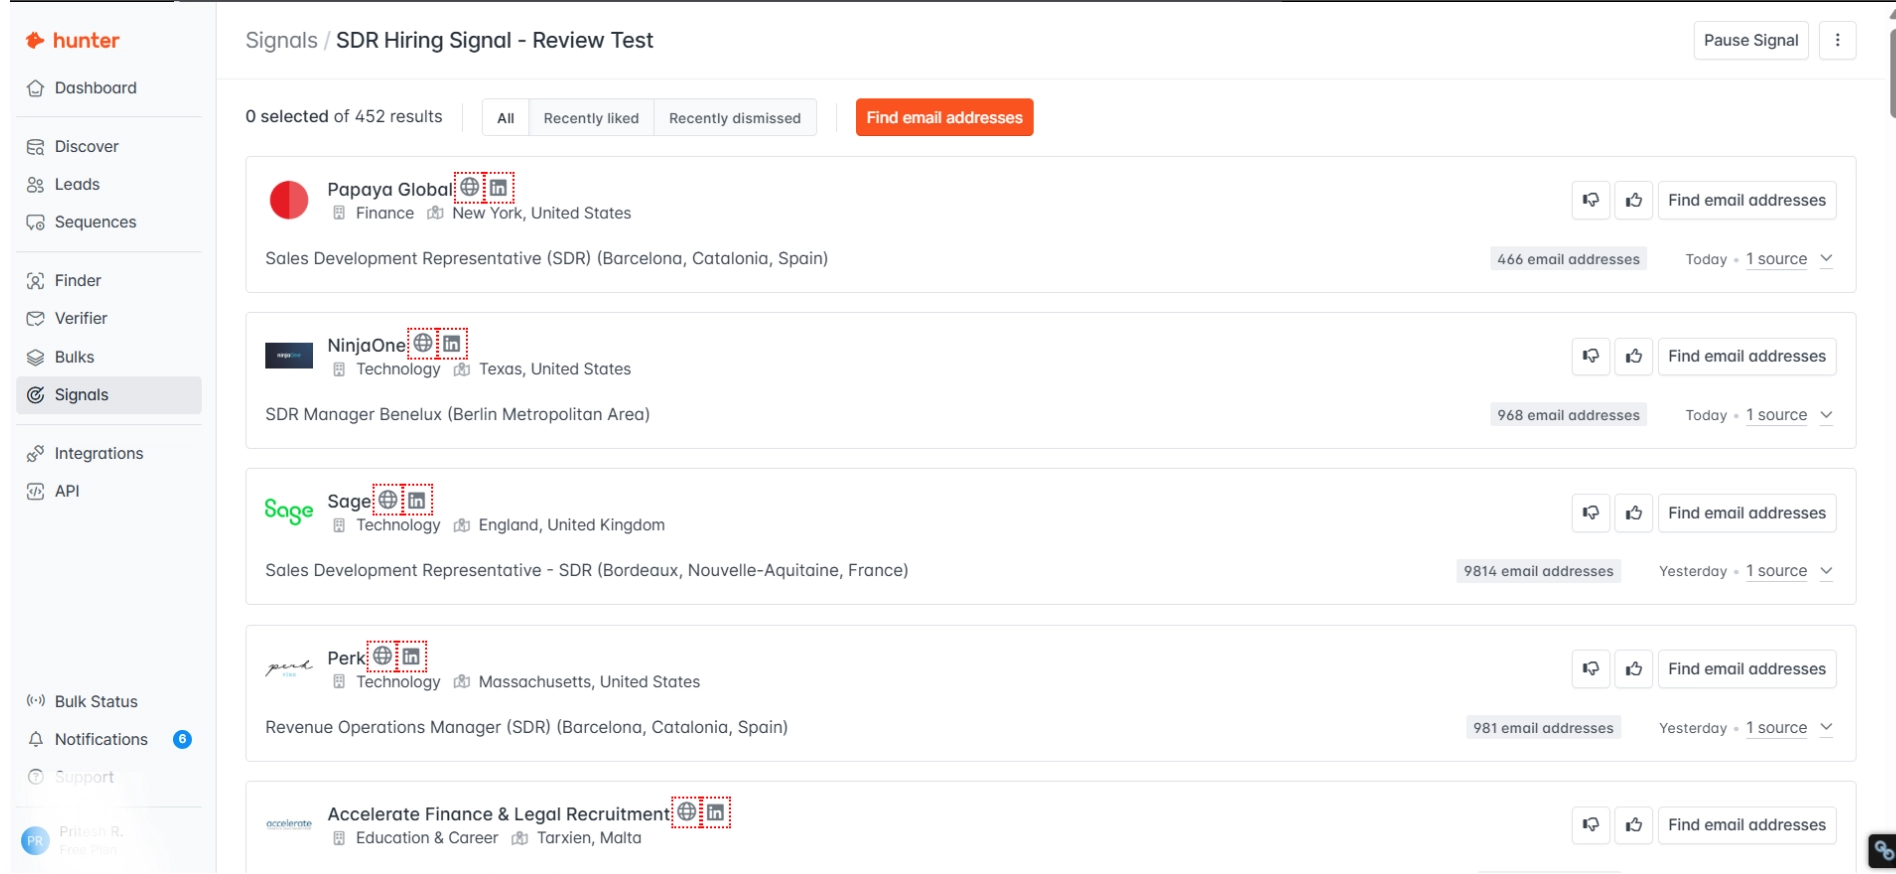The width and height of the screenshot is (1896, 874).
Task: Expand Sage source chevron
Action: tap(1826, 570)
